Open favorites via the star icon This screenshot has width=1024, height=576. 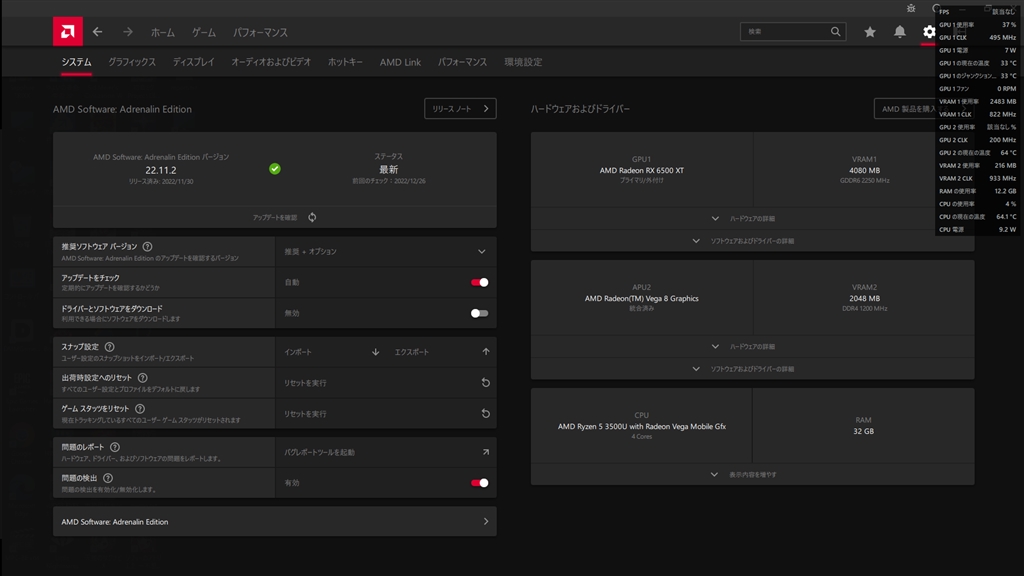(870, 32)
